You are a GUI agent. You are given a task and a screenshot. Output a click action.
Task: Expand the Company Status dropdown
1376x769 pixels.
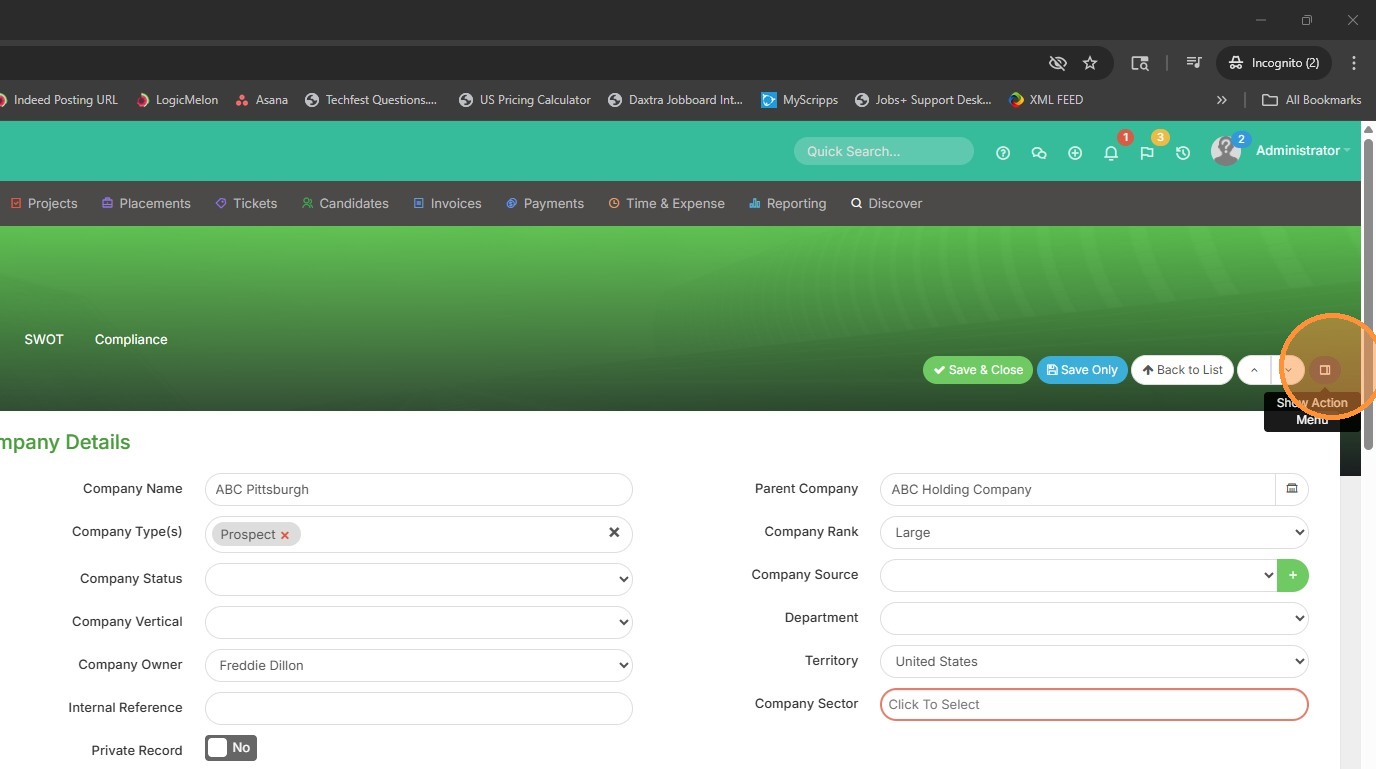point(419,579)
